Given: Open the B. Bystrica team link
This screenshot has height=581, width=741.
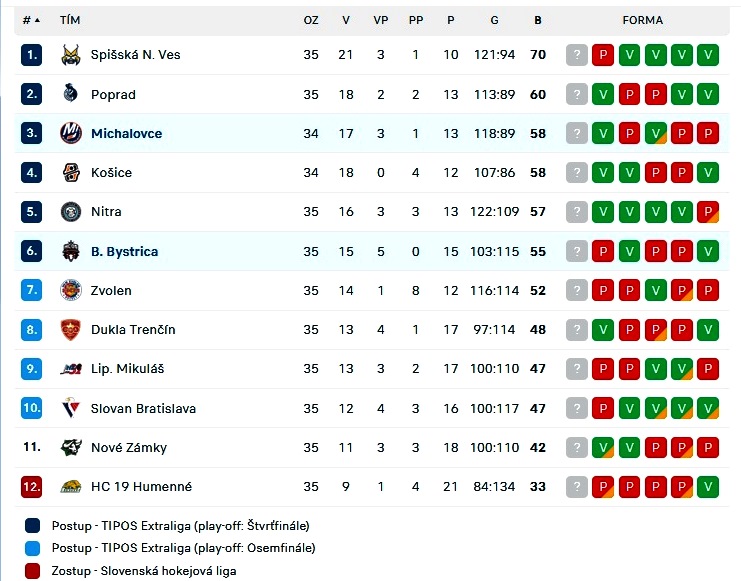Looking at the screenshot, I should tap(124, 251).
